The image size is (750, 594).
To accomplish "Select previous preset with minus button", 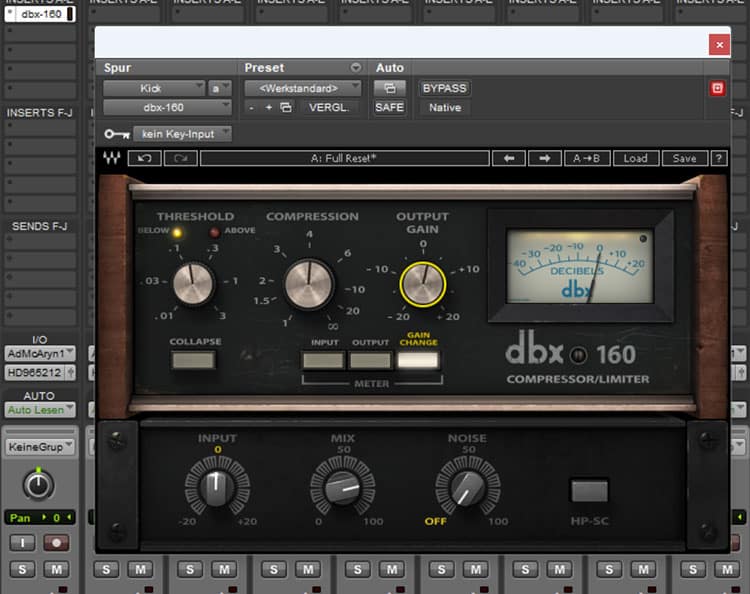I will click(252, 108).
